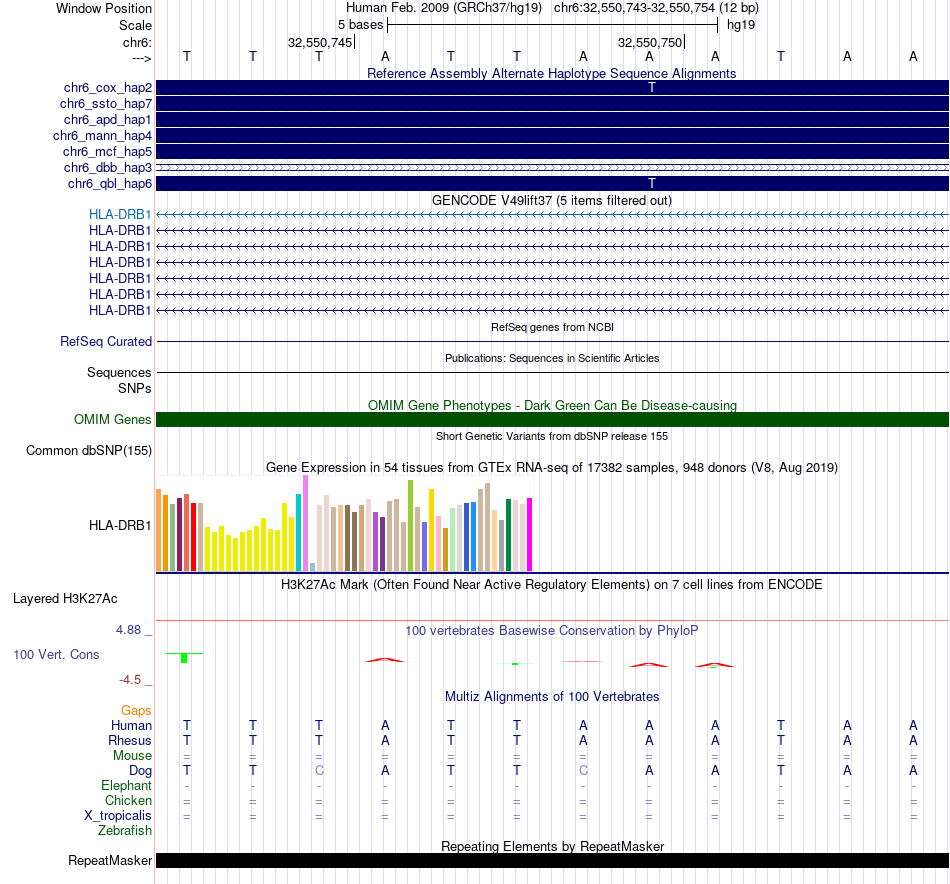This screenshot has width=950, height=884.
Task: Click the T mismatch in chr6_qbl_hap6 alignment
Action: click(652, 183)
